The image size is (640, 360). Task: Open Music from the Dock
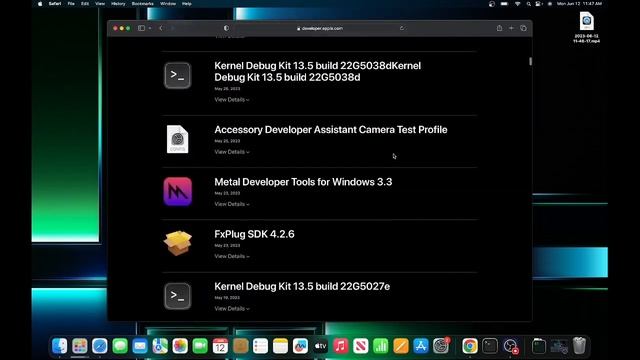click(x=340, y=346)
